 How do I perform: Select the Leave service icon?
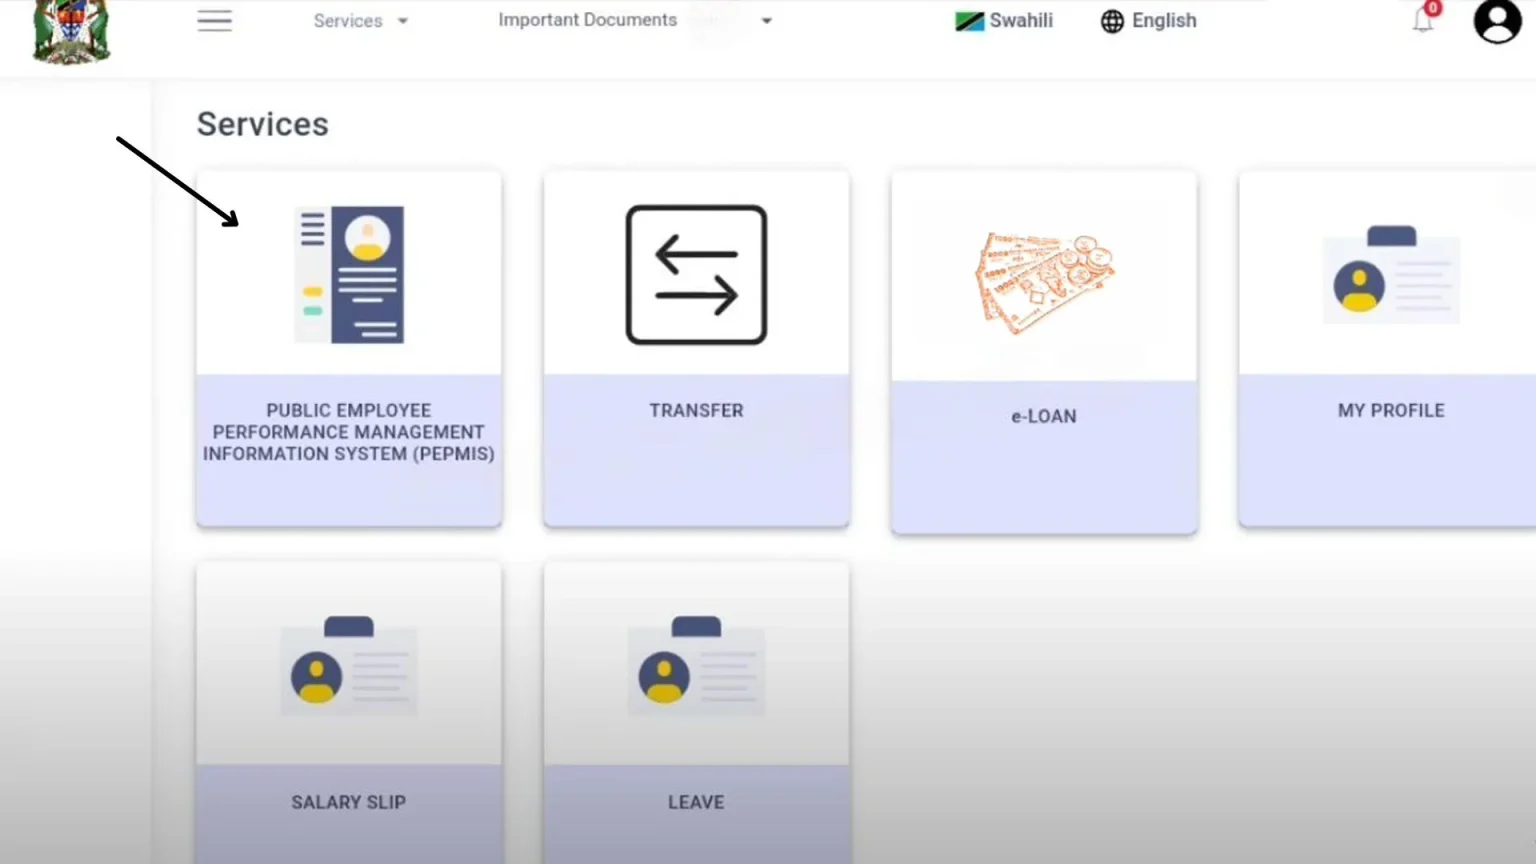coord(696,667)
